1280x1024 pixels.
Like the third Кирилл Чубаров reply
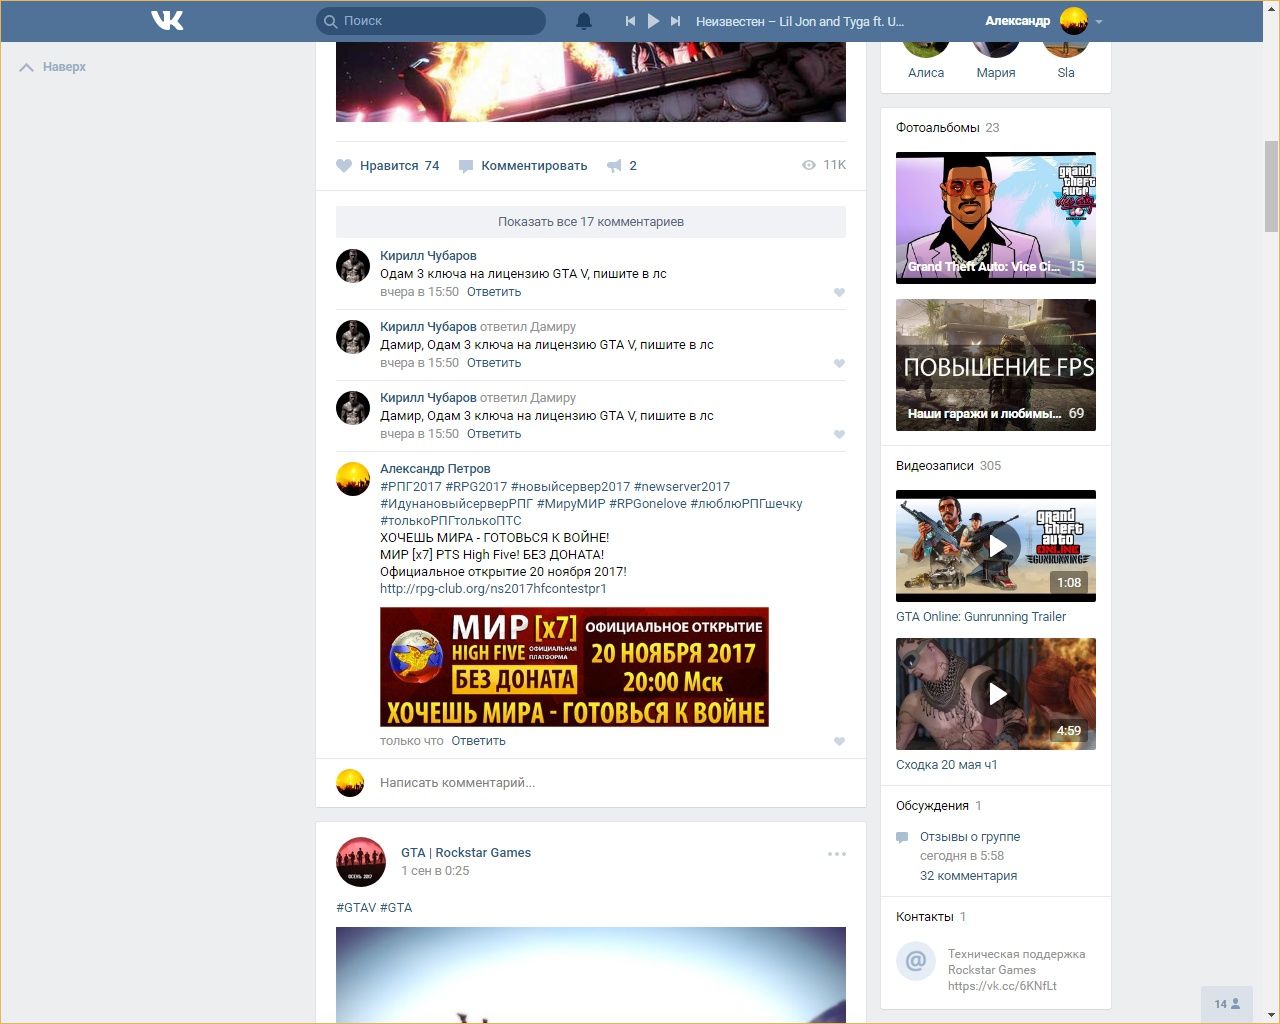click(x=839, y=435)
